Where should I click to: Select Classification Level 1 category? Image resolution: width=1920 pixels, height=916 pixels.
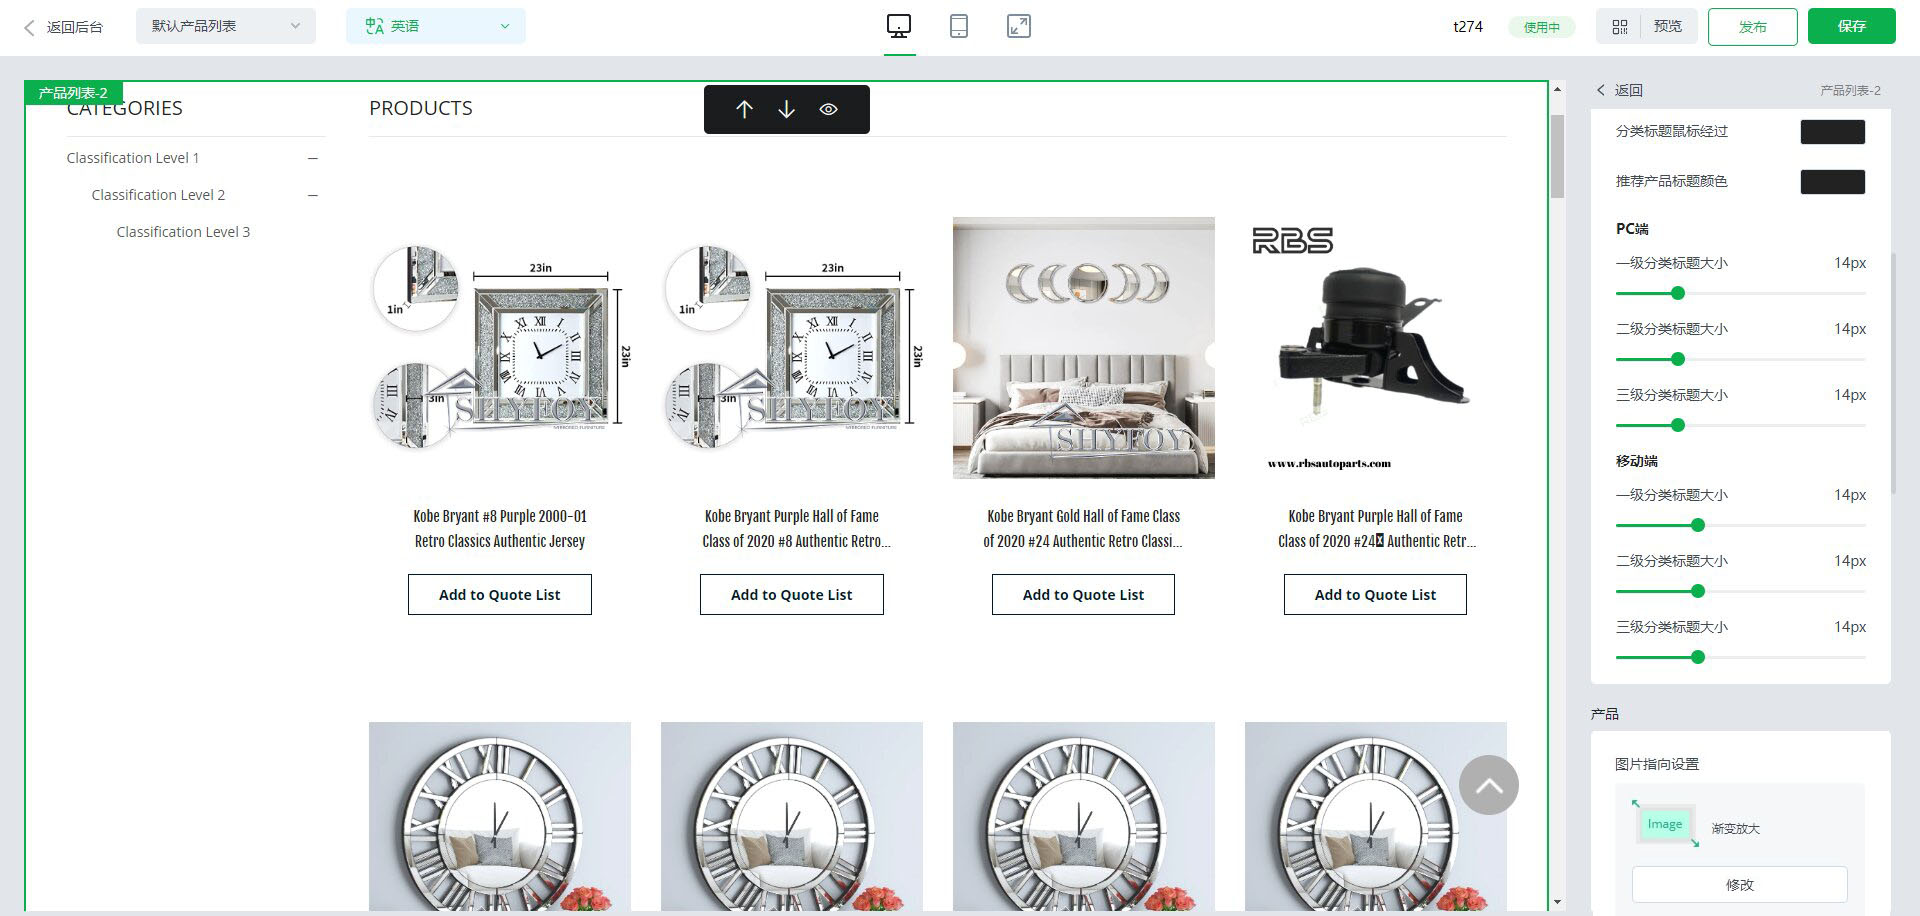point(133,158)
